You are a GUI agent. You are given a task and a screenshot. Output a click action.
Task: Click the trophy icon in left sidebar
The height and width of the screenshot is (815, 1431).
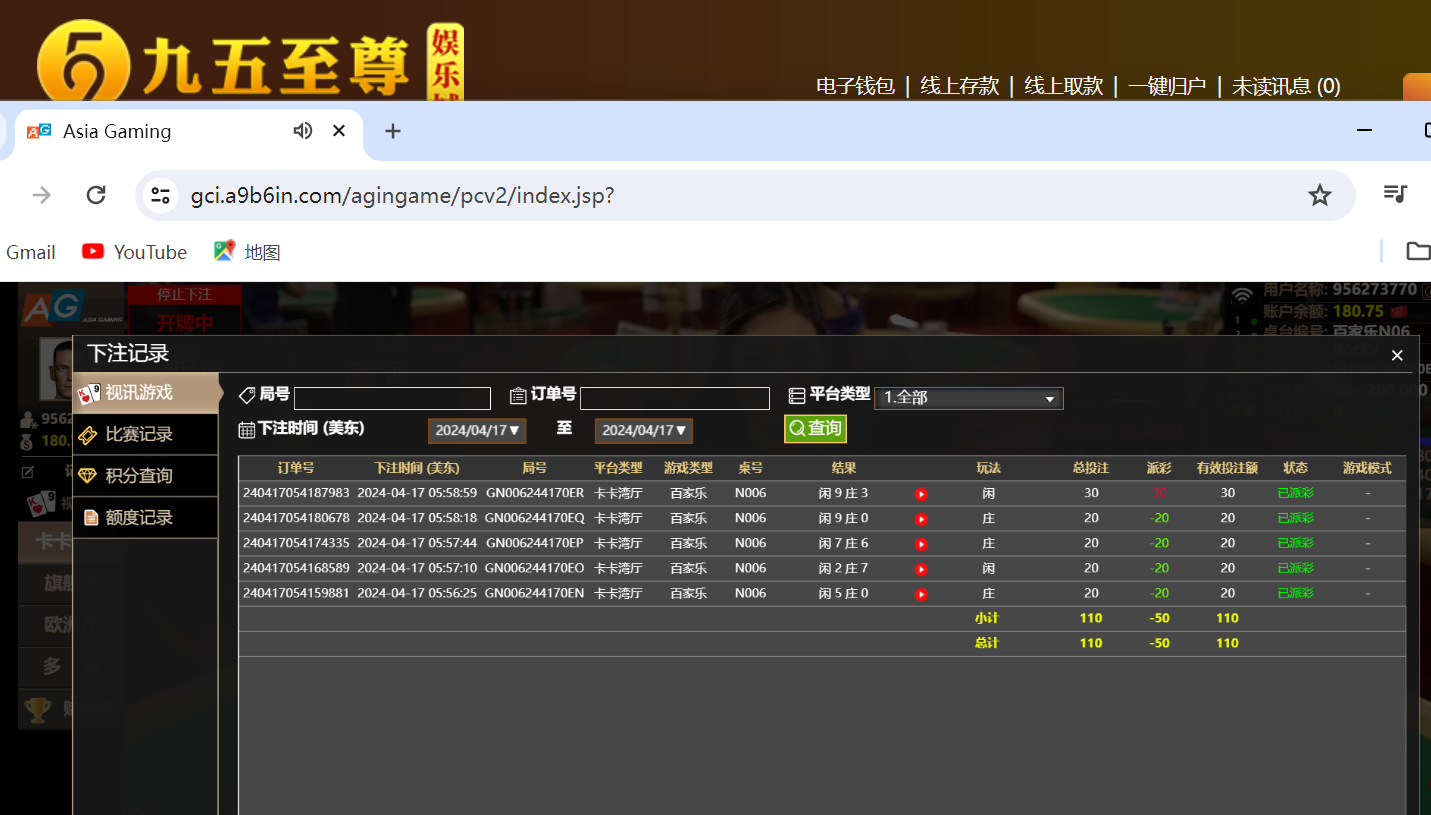[x=38, y=710]
